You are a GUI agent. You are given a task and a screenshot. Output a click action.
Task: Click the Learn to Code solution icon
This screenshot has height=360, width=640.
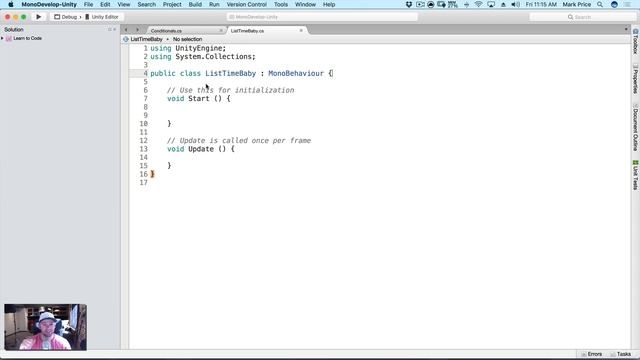(x=9, y=38)
